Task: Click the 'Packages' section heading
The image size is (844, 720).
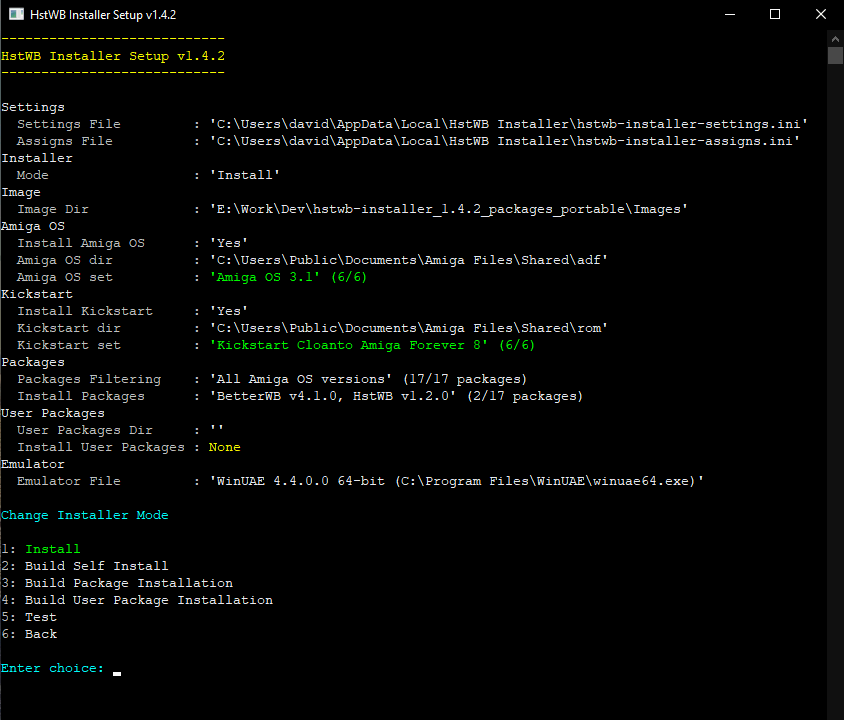Action: coord(33,362)
